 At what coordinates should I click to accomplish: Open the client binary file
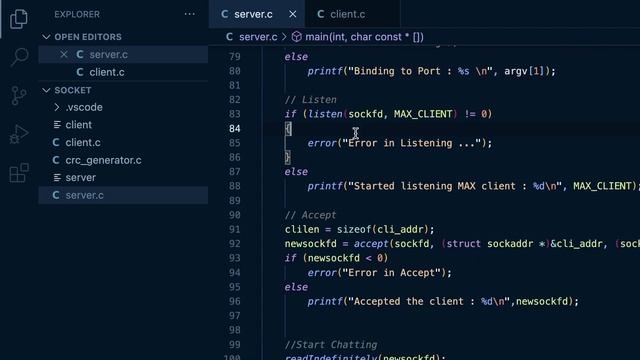[x=123, y=125]
